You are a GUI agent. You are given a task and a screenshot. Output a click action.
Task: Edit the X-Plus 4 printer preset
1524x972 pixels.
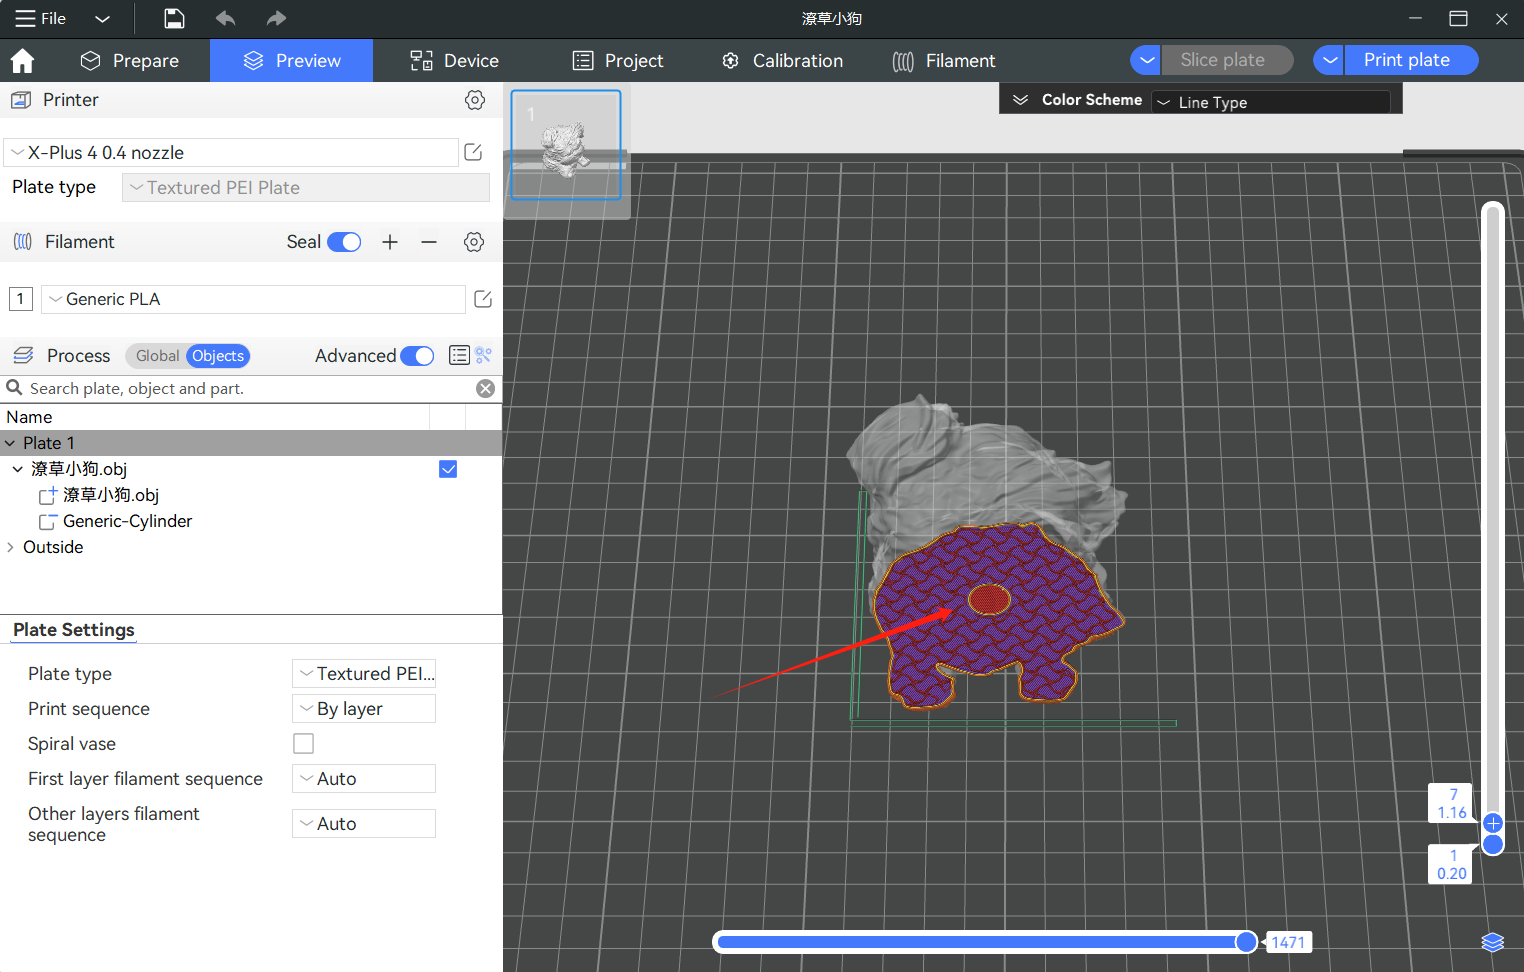(474, 152)
